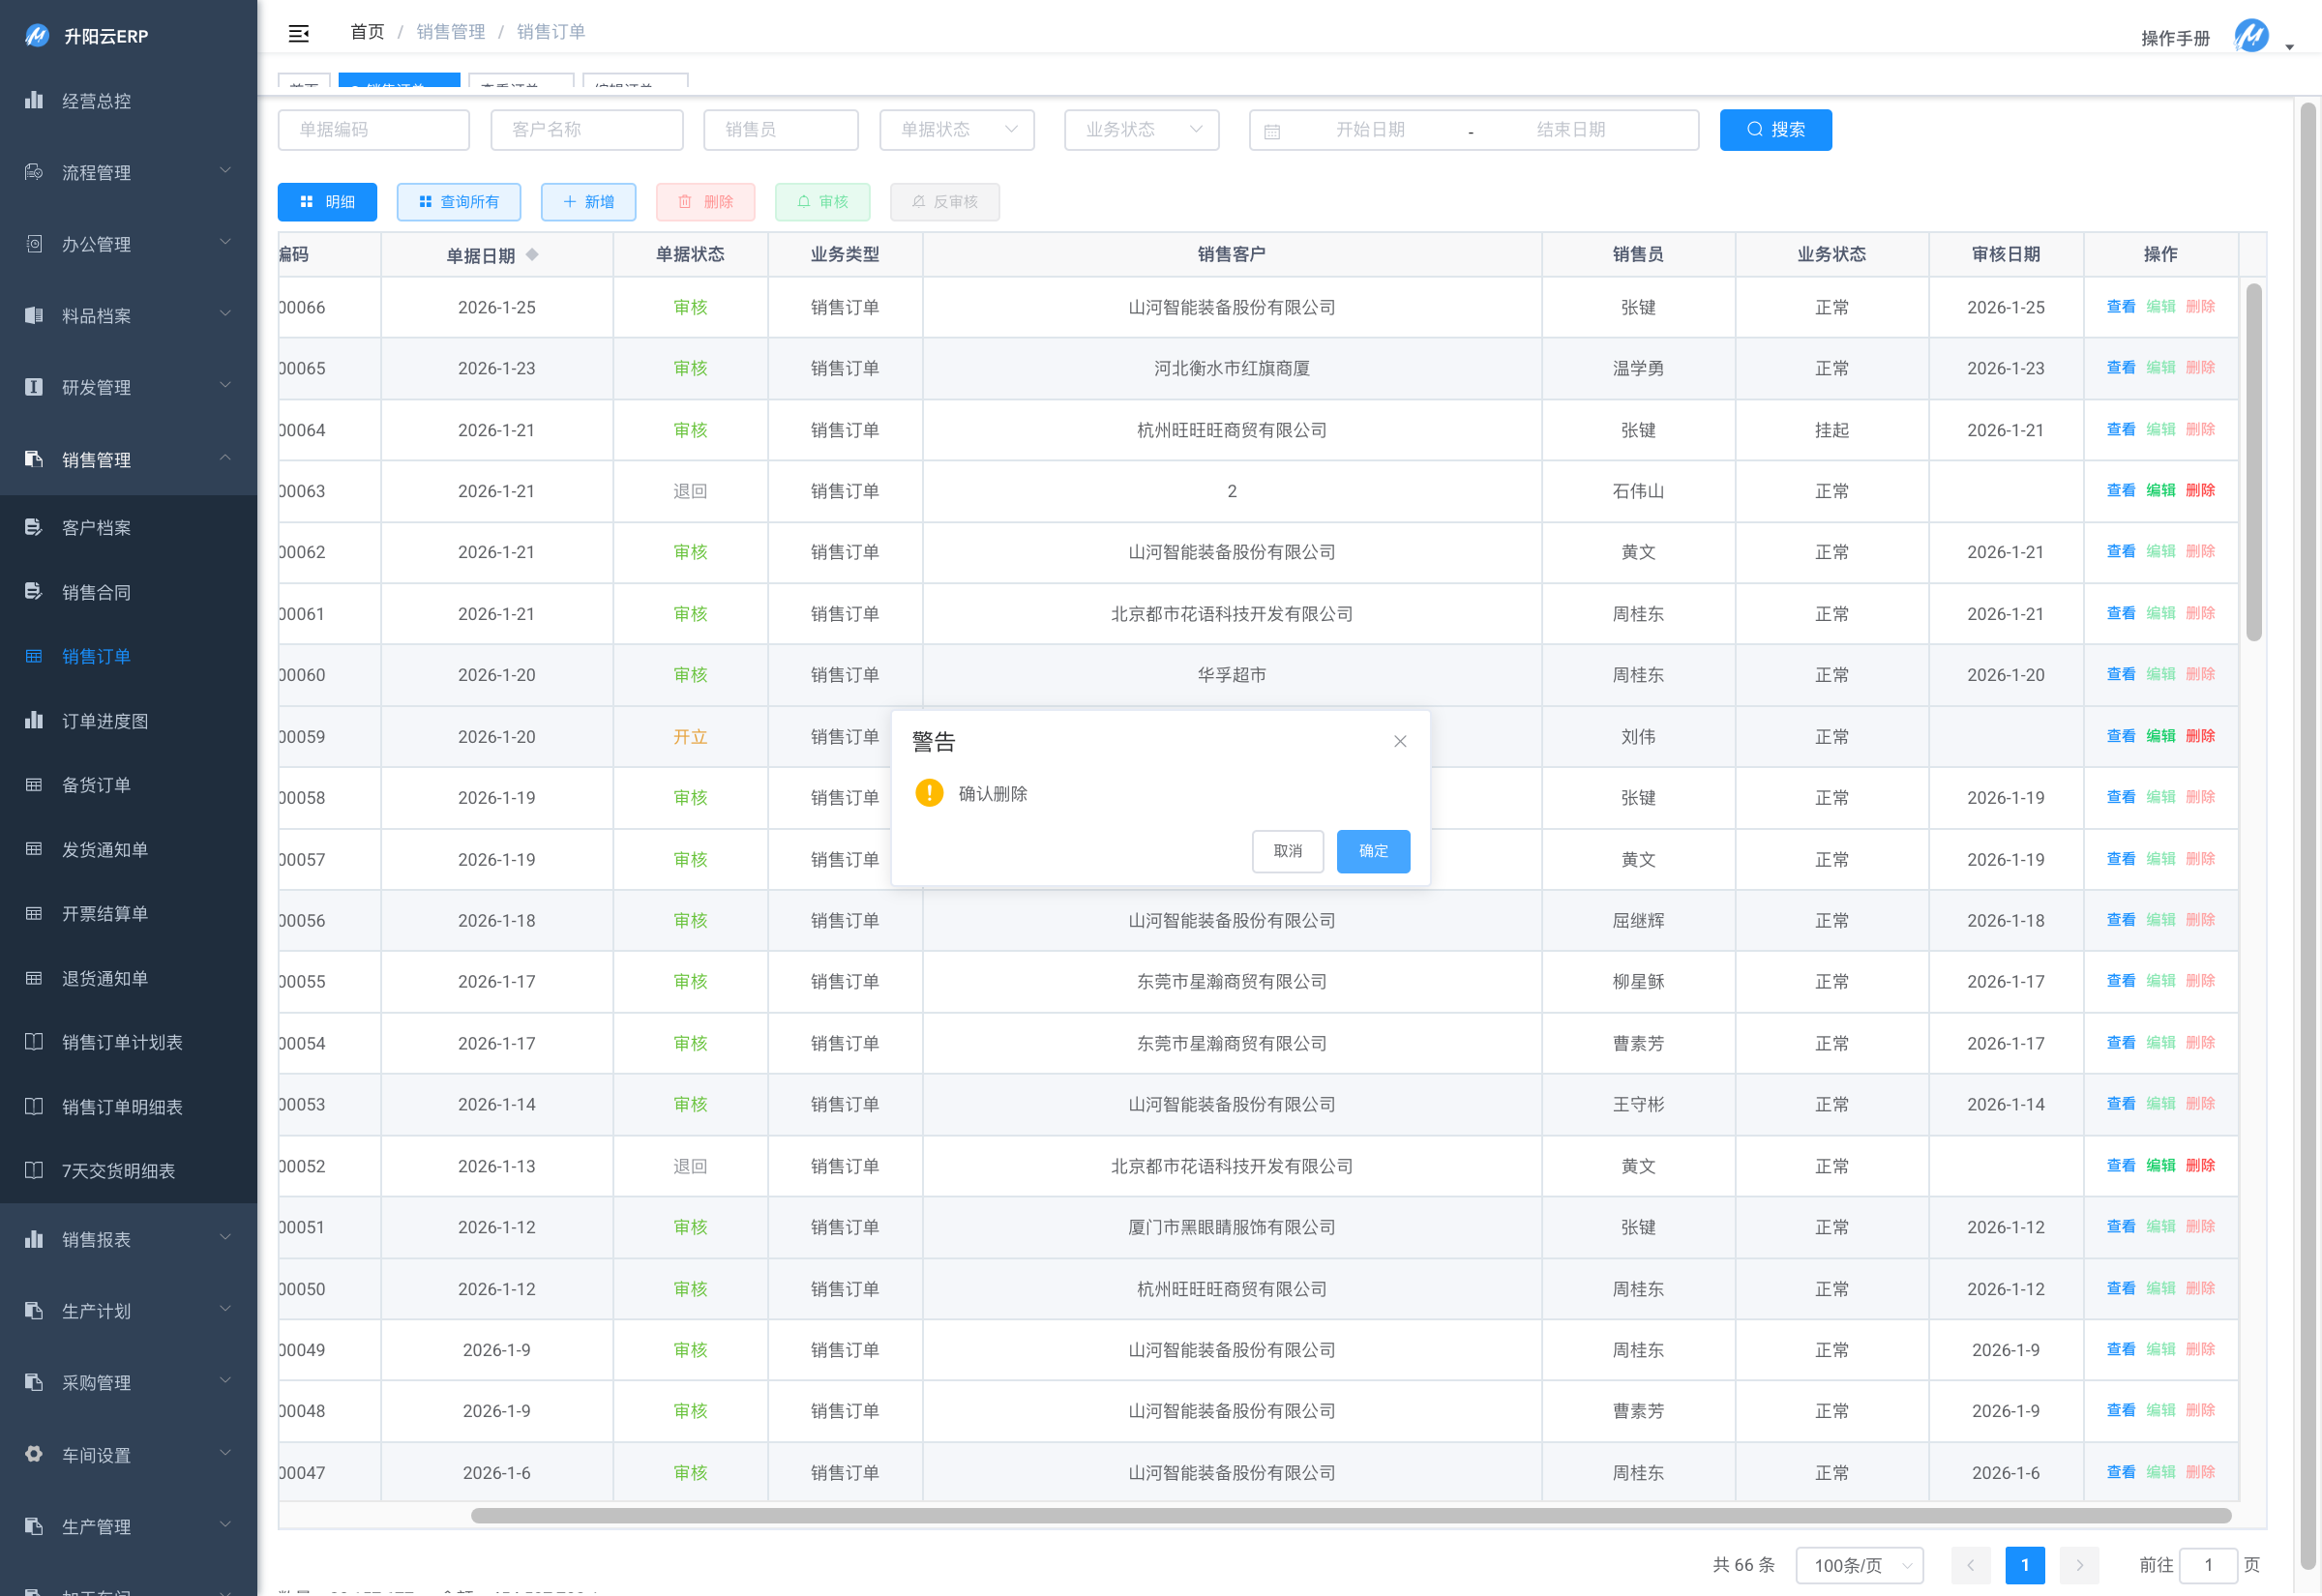
Task: Open the 业务状态 dropdown filter
Action: pyautogui.click(x=1141, y=130)
